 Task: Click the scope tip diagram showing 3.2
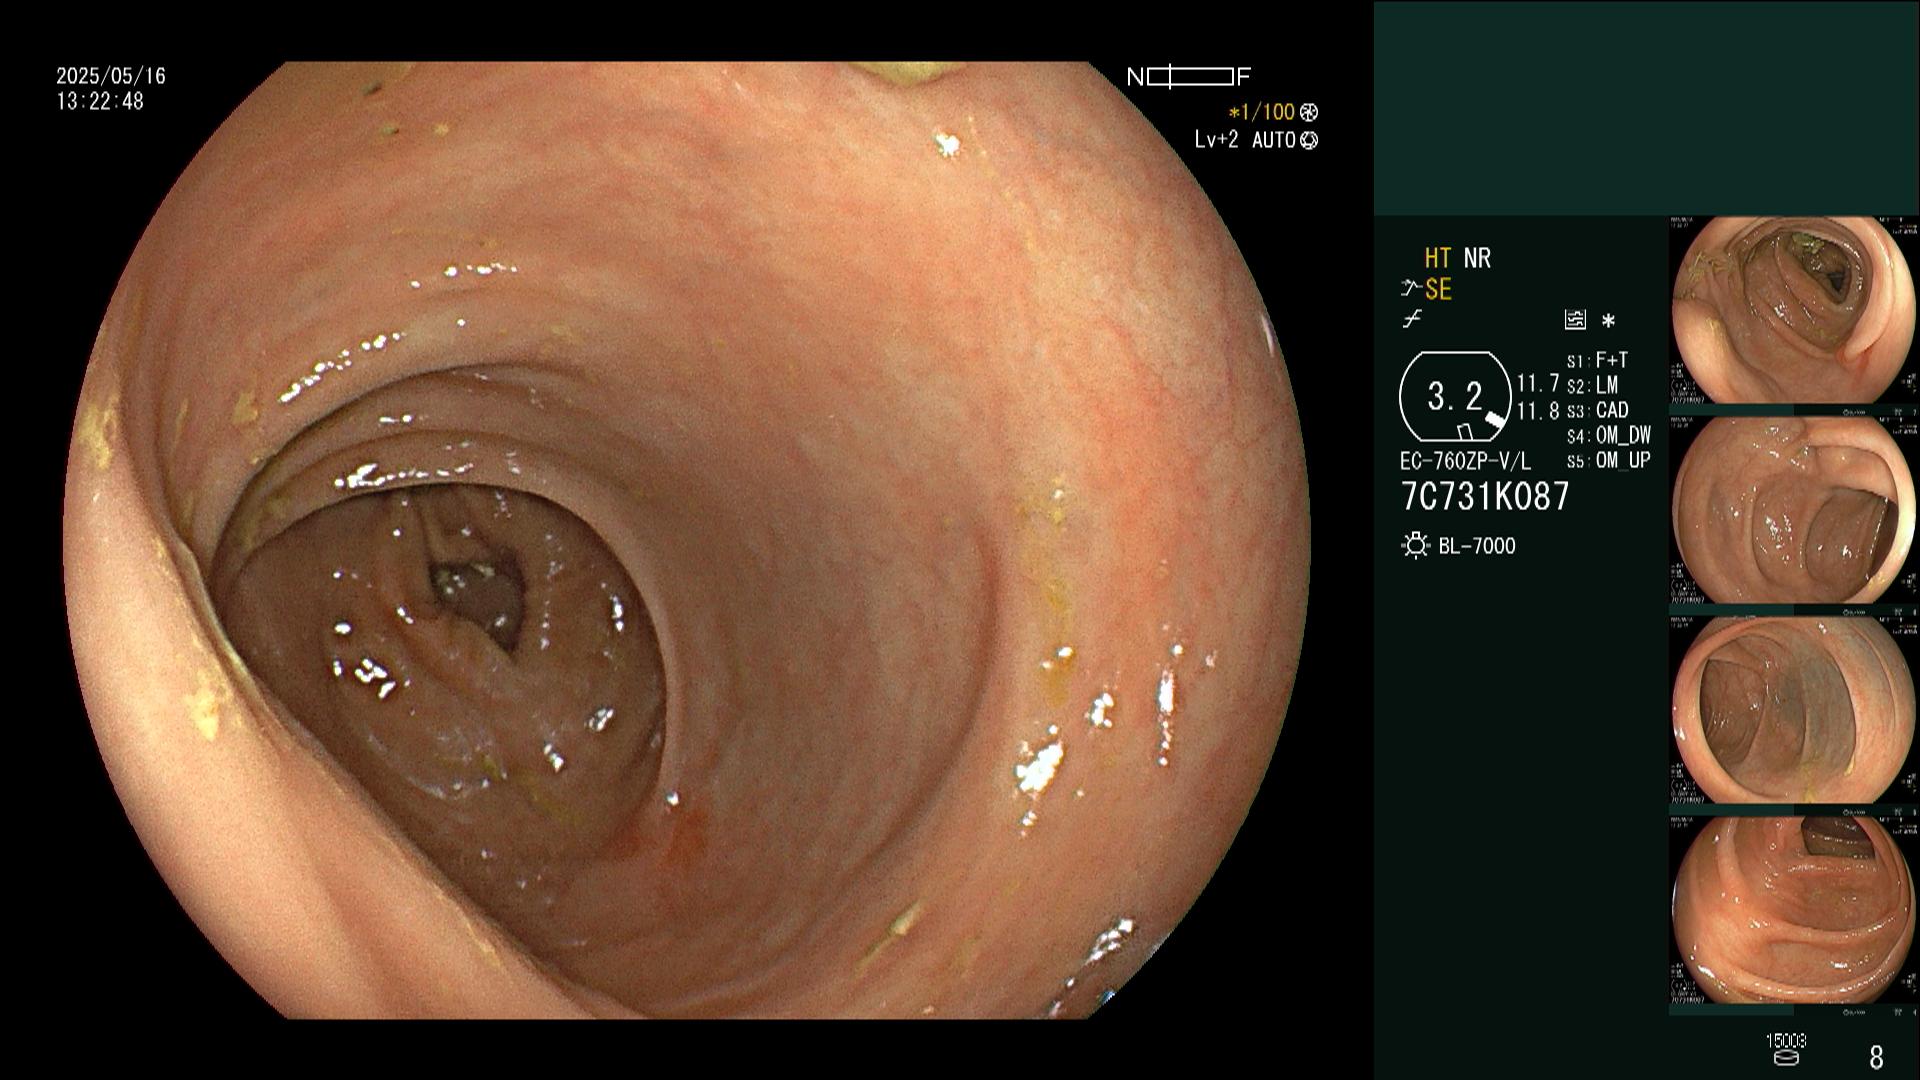tap(1455, 397)
